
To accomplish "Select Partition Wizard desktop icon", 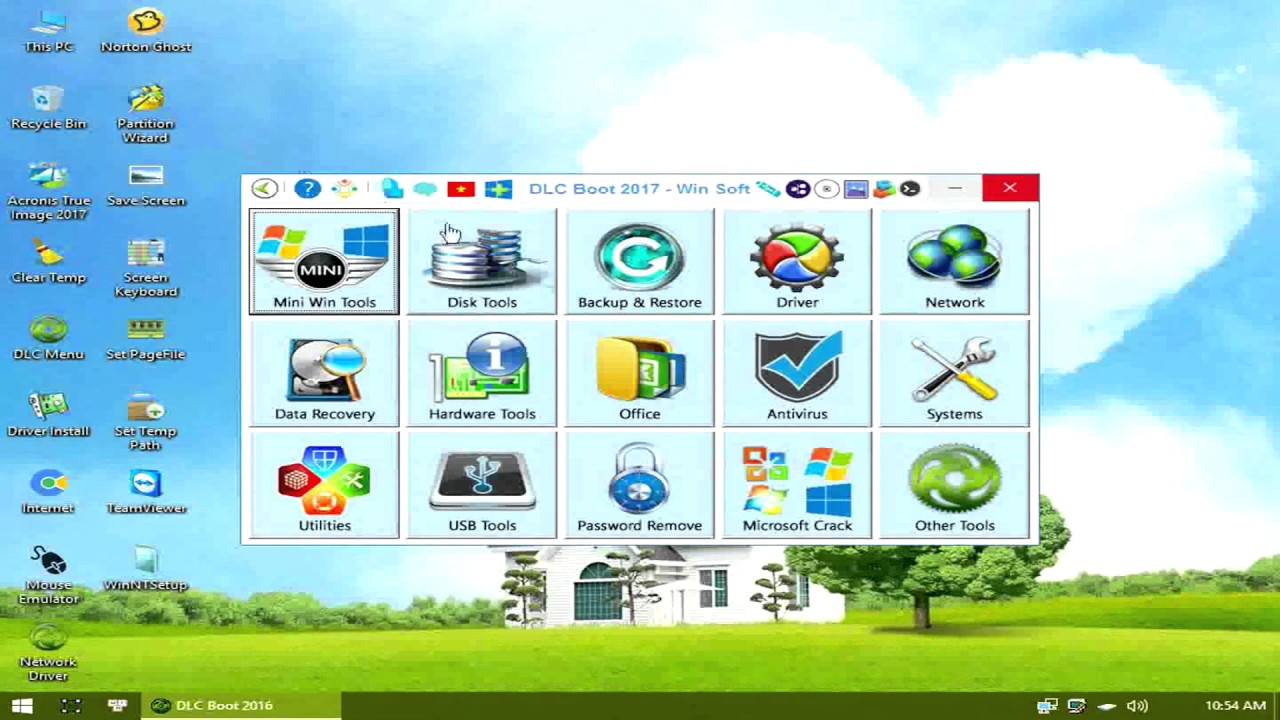I will coord(146,115).
